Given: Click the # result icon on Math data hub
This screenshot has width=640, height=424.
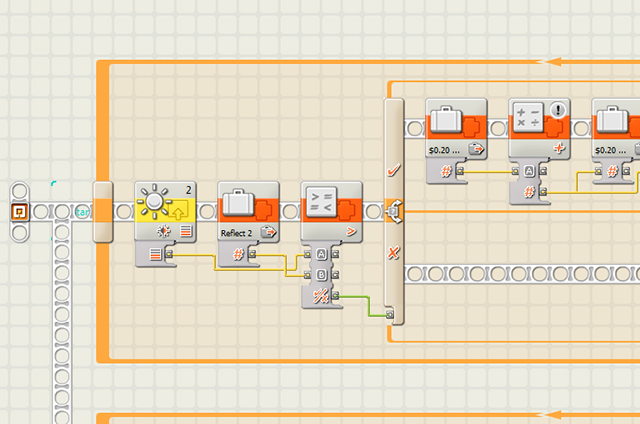Looking at the screenshot, I should click(529, 191).
